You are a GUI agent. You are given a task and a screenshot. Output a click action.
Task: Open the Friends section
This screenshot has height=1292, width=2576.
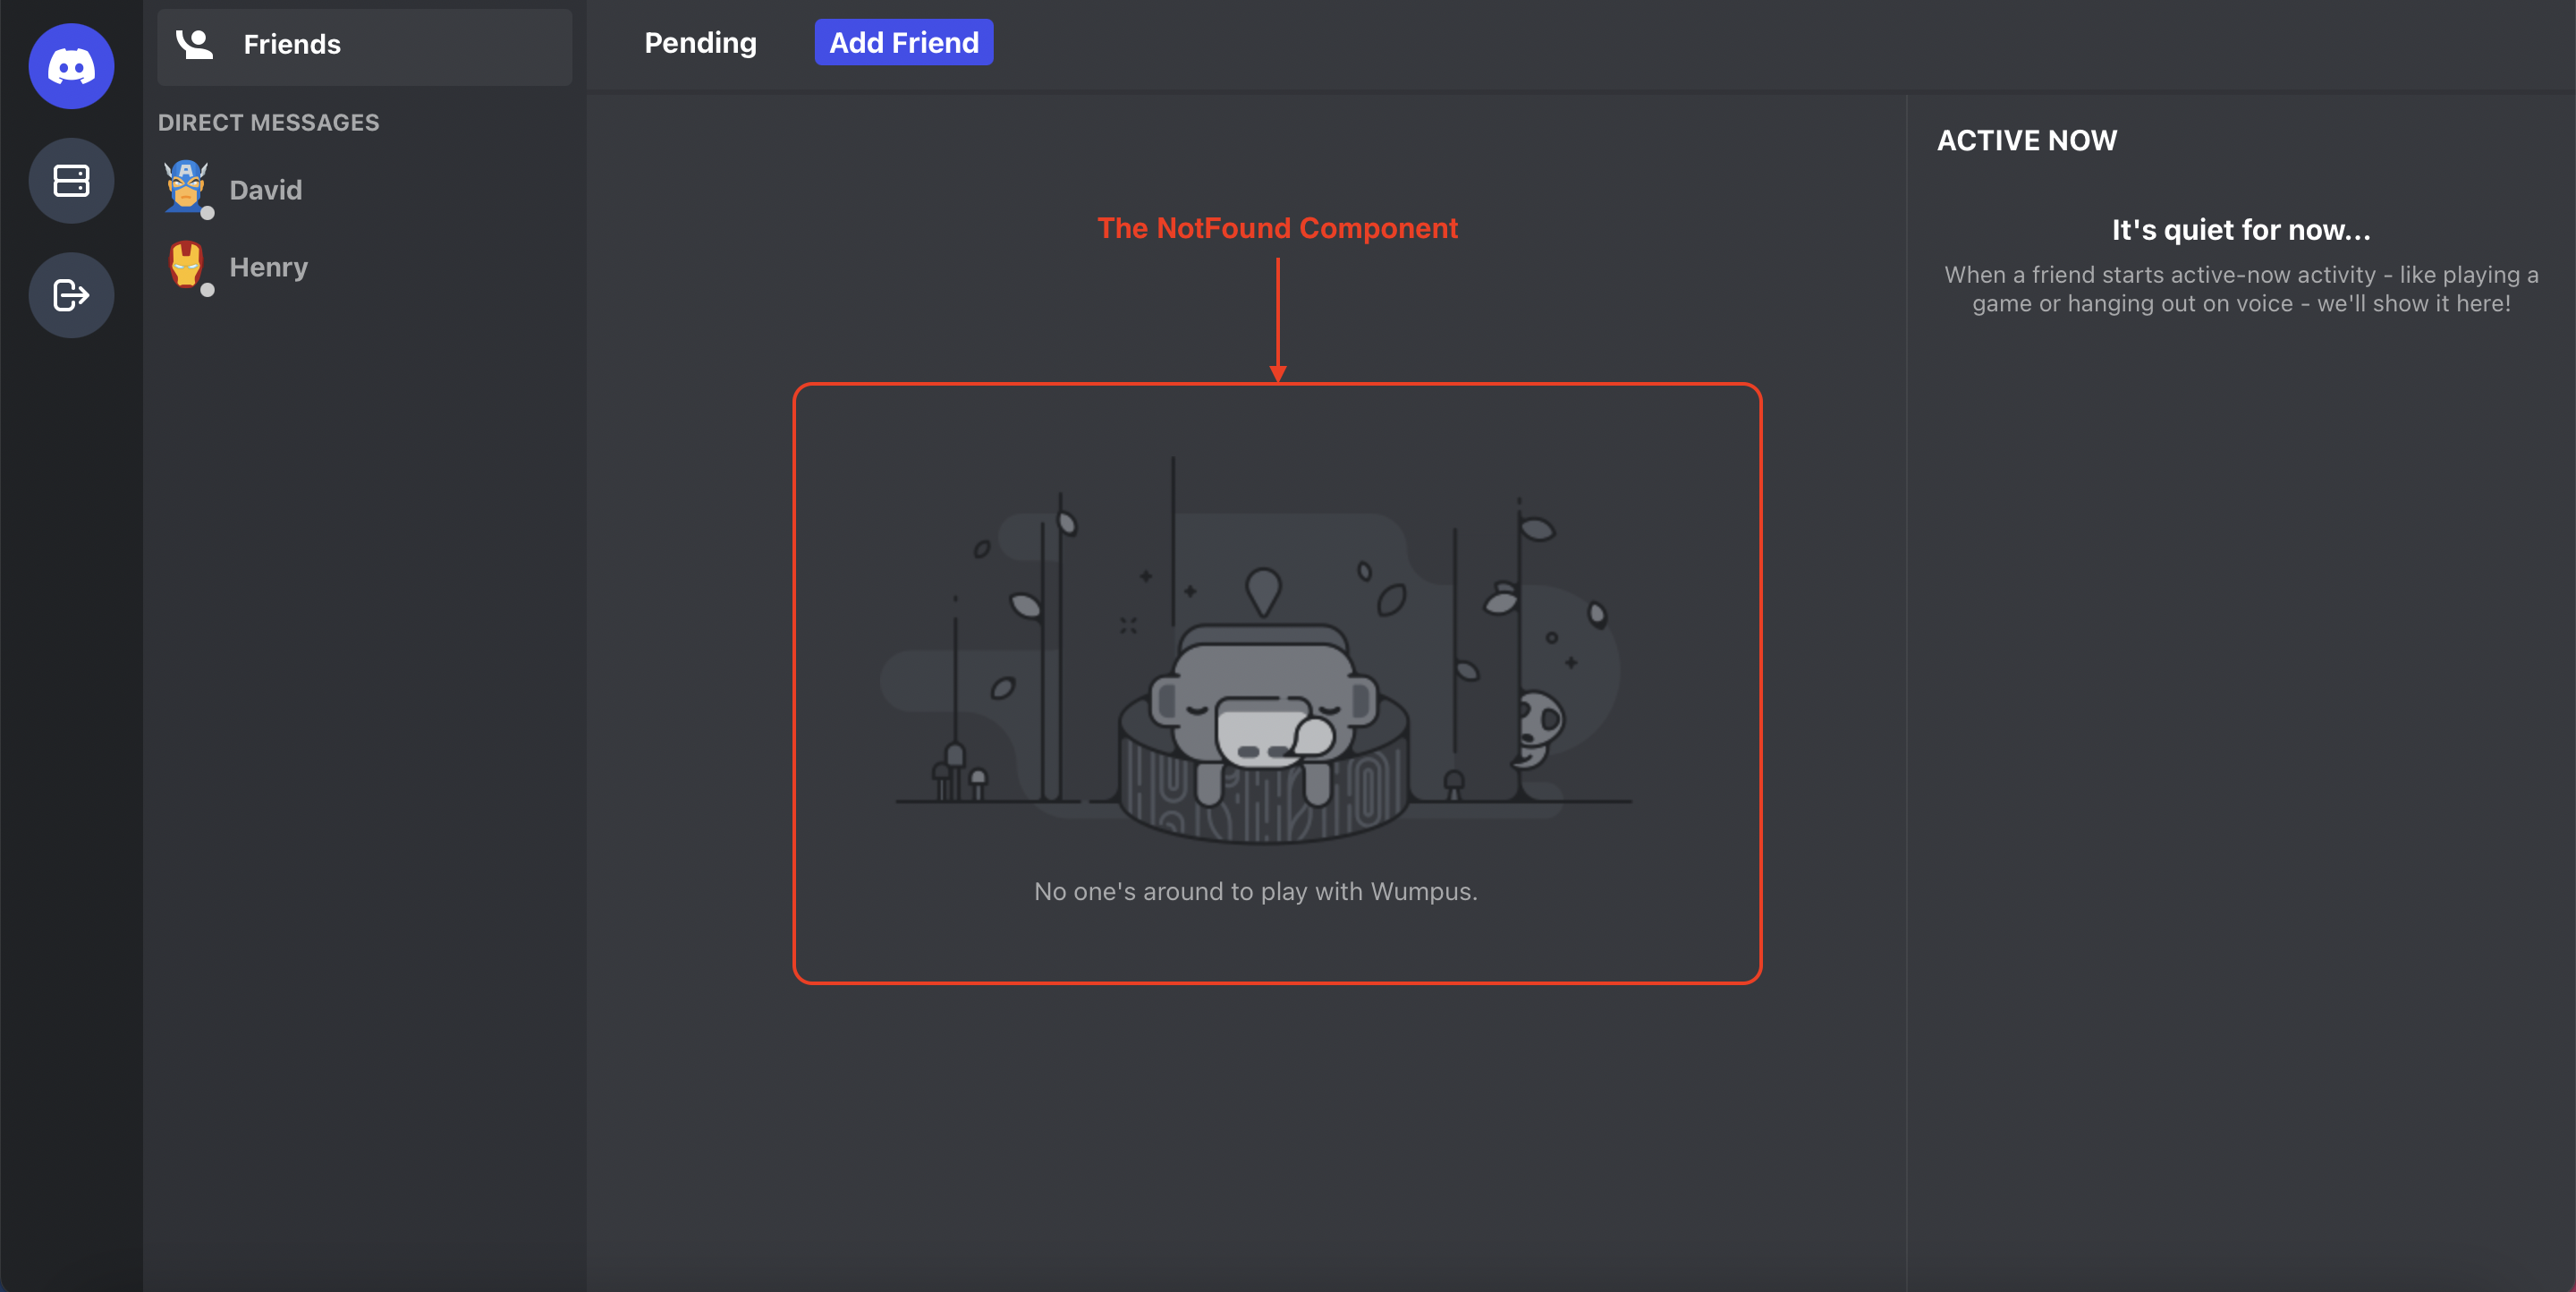coord(364,46)
